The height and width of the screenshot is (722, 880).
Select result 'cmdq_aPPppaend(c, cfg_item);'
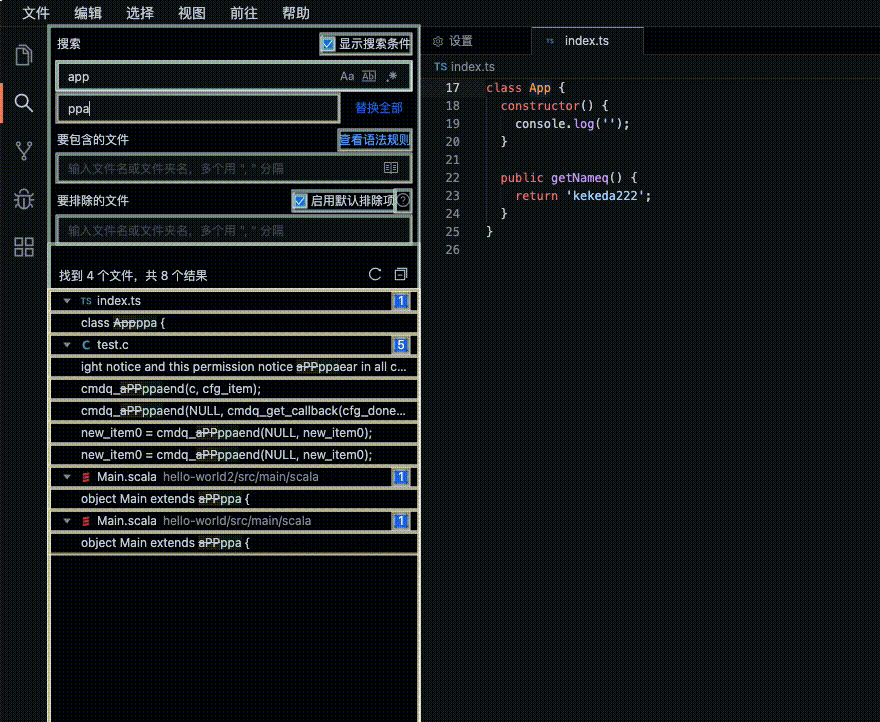tap(234, 389)
